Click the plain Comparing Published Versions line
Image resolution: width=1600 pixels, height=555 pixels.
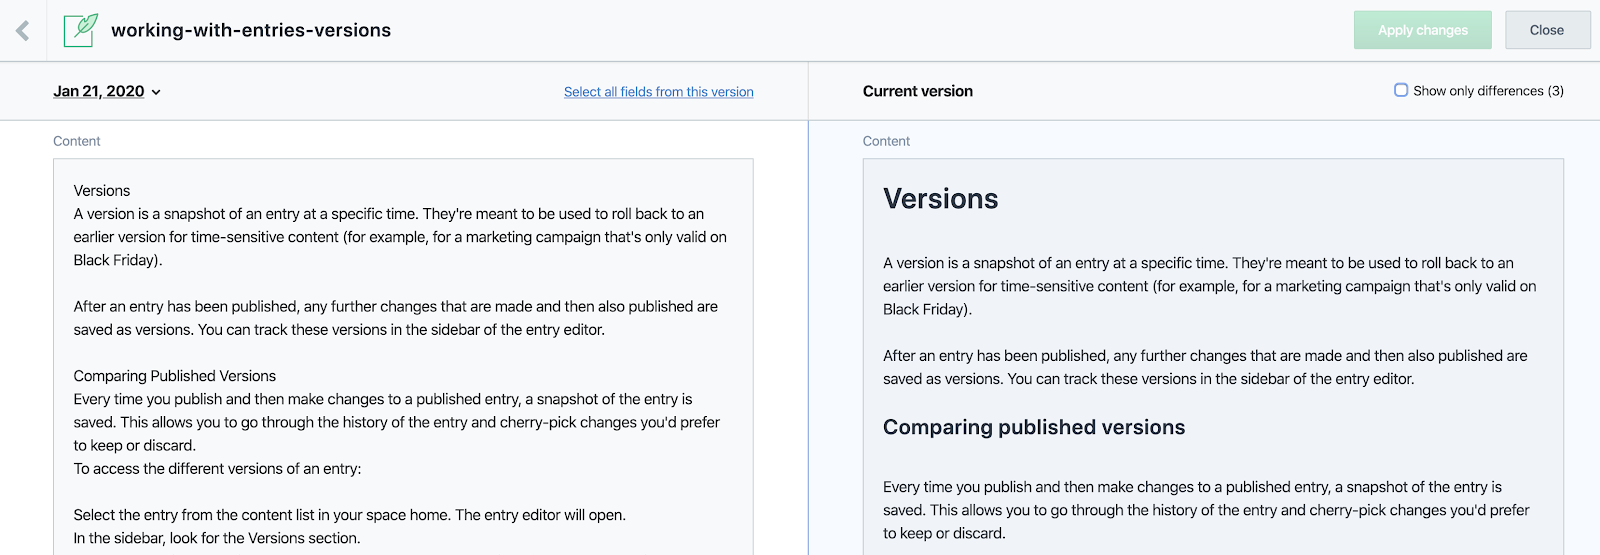pos(175,376)
